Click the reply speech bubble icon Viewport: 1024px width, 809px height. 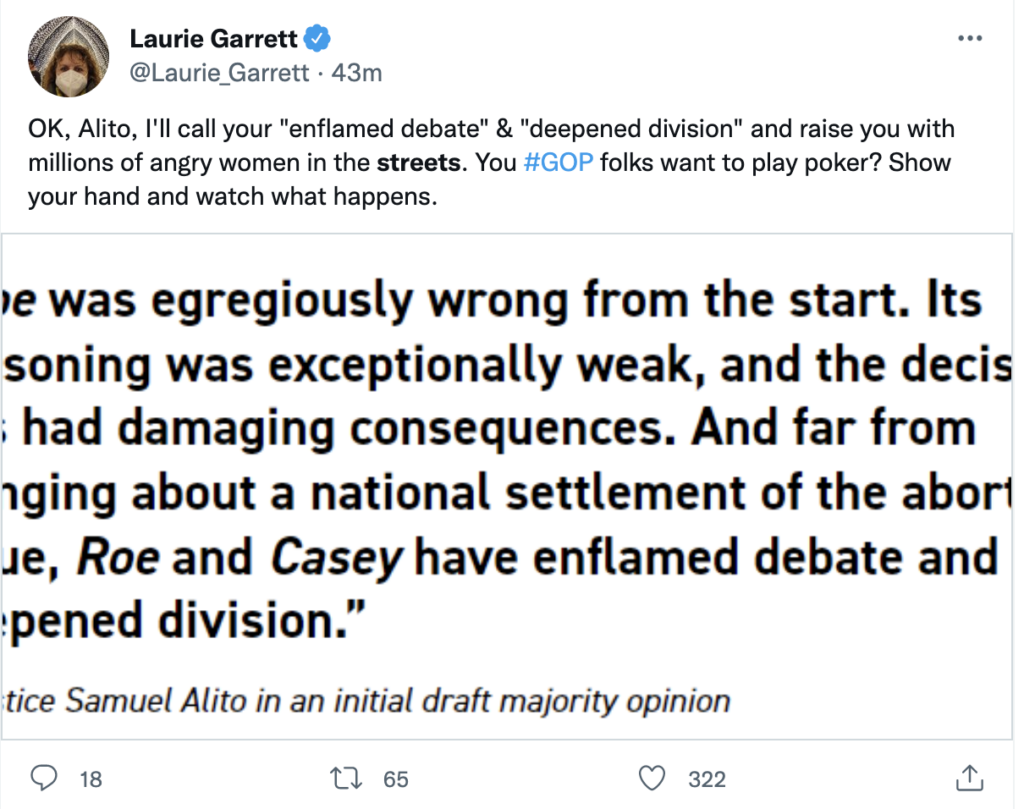[44, 777]
